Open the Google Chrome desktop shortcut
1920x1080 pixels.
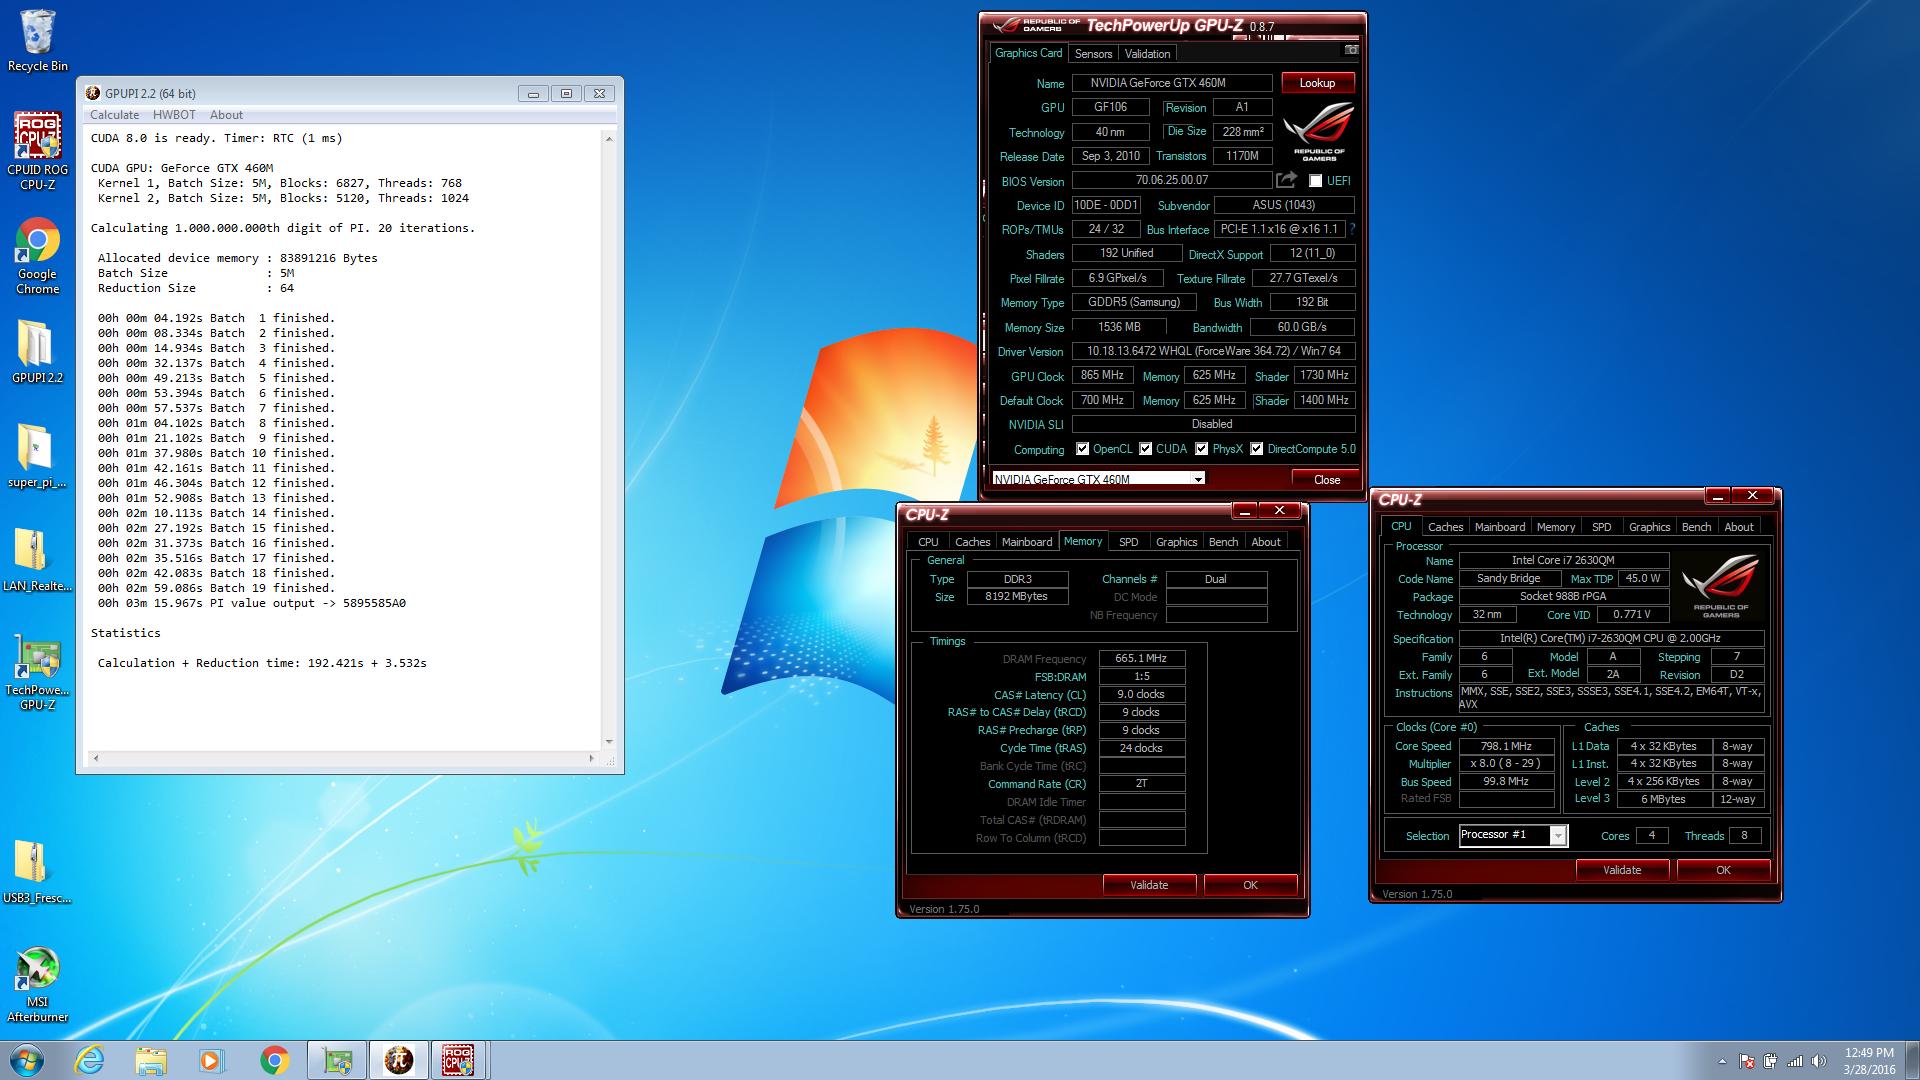point(37,256)
